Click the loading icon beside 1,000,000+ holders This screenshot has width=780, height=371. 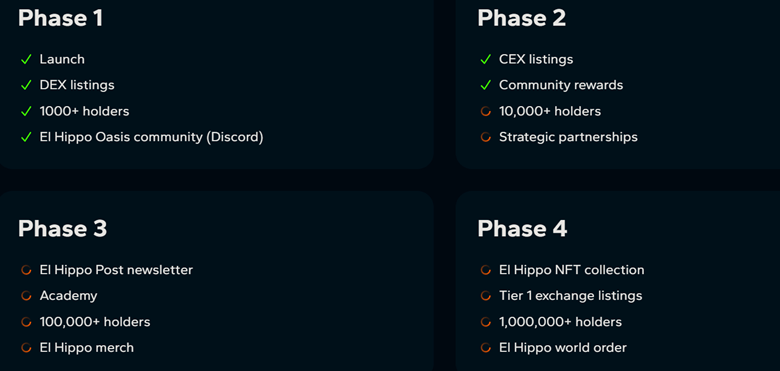click(486, 322)
